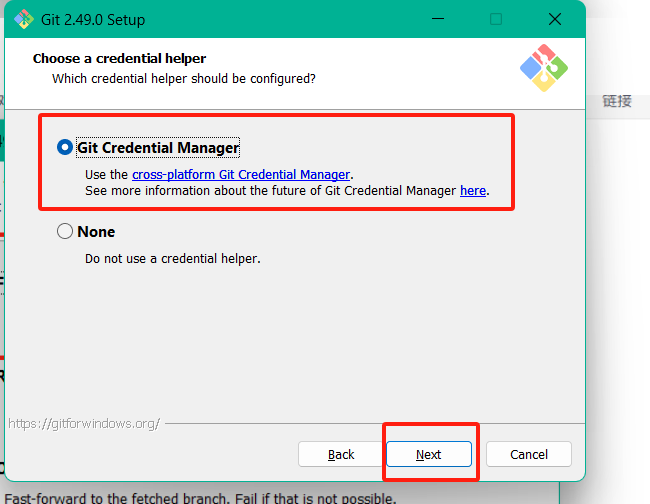Image resolution: width=650 pixels, height=504 pixels.
Task: Click the https://gitforwindows.org/ footer text
Action: (x=84, y=424)
